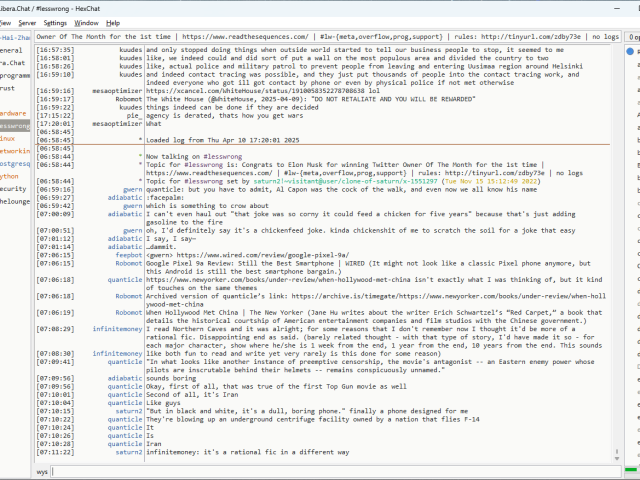Click the Help menu
640x480 pixels.
coord(113,22)
